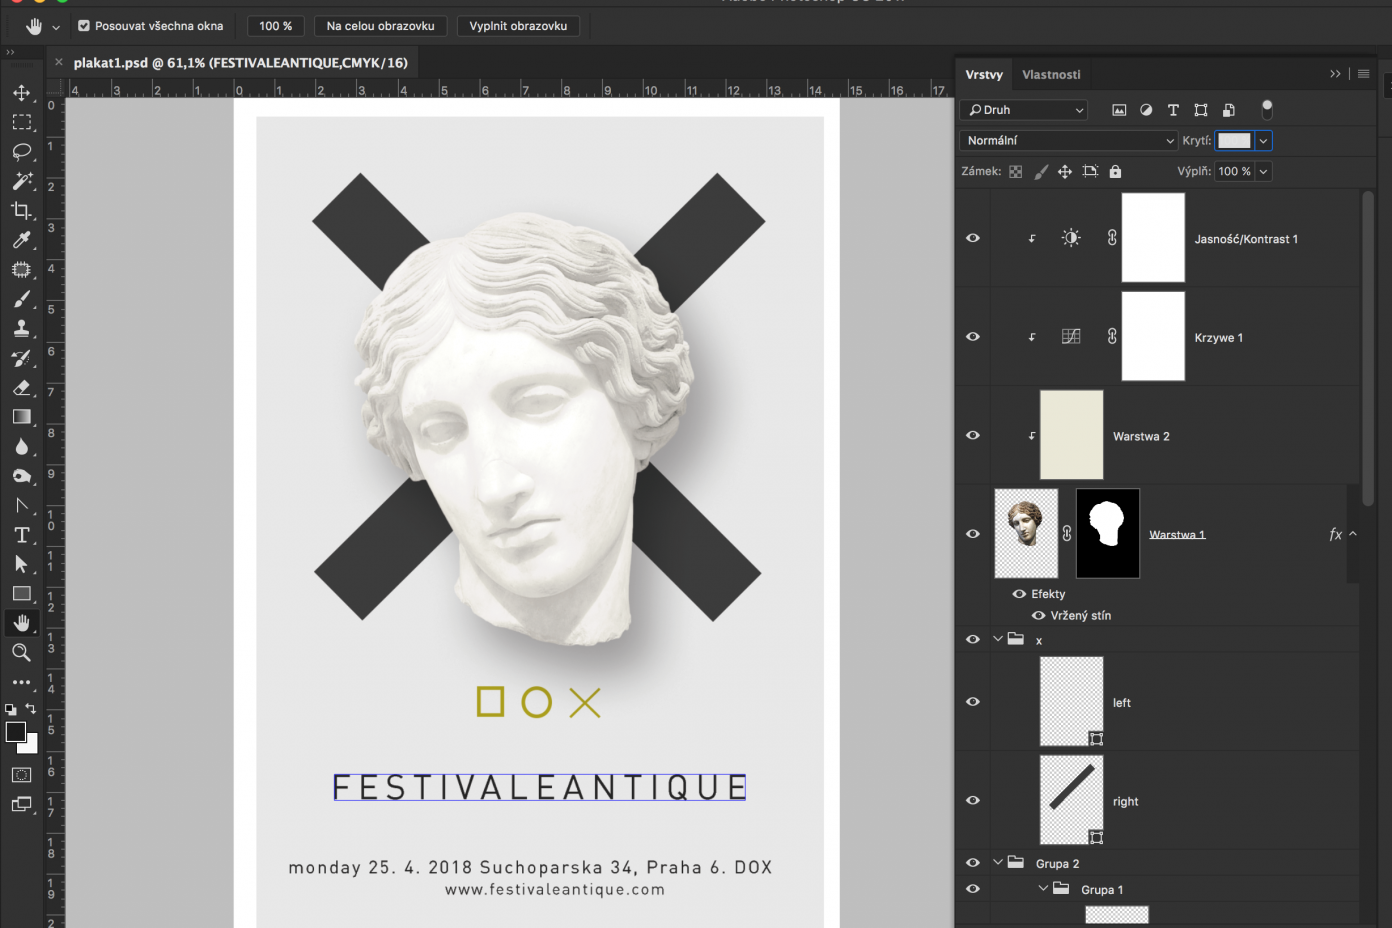Select the Brush tool
1392x928 pixels.
[21, 299]
